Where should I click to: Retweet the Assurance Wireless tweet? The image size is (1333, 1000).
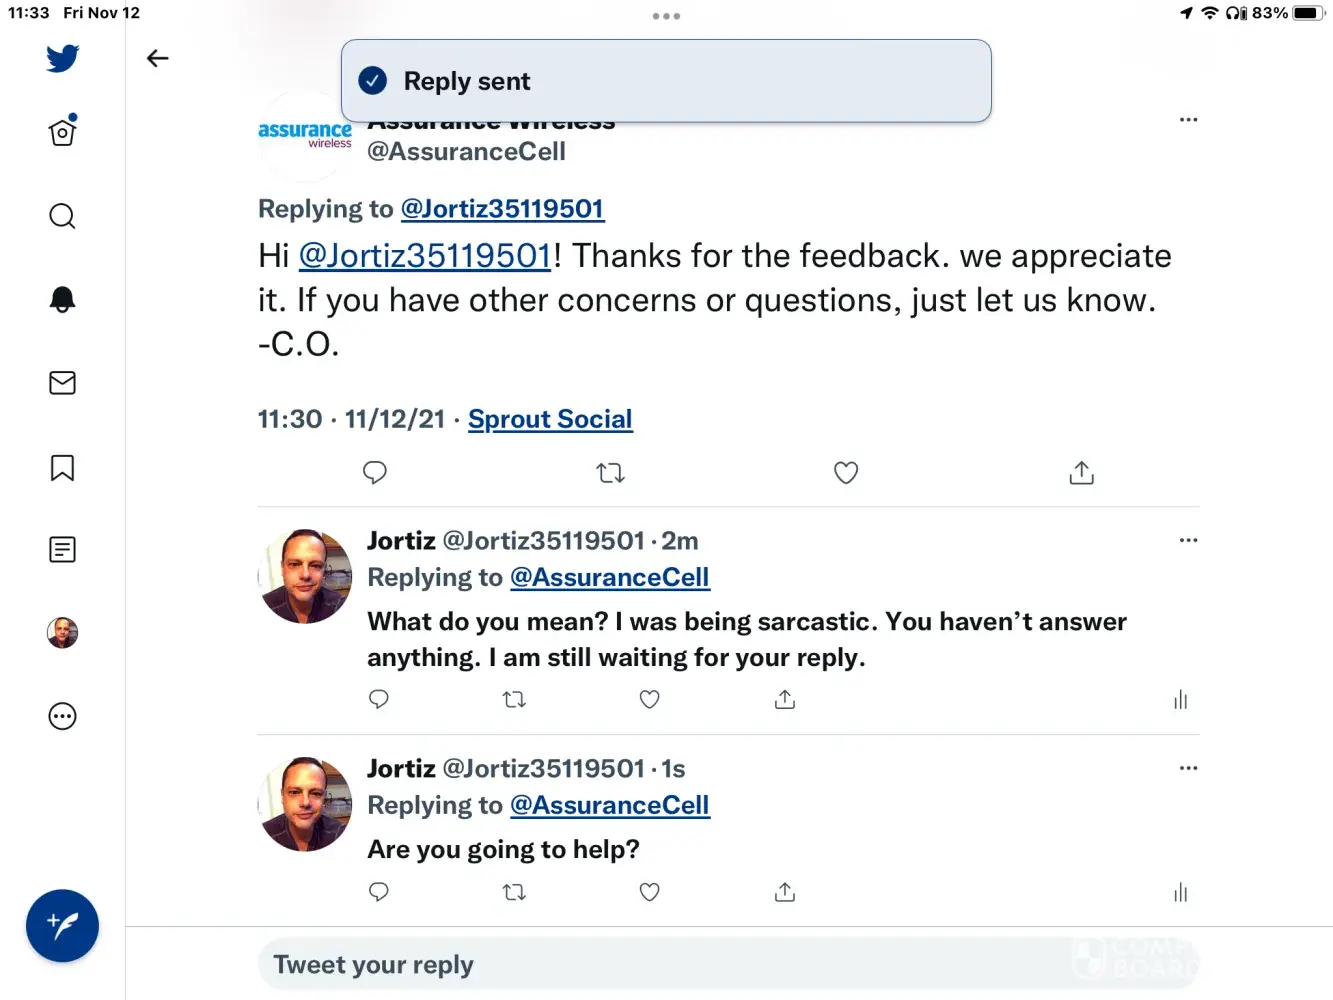point(610,473)
